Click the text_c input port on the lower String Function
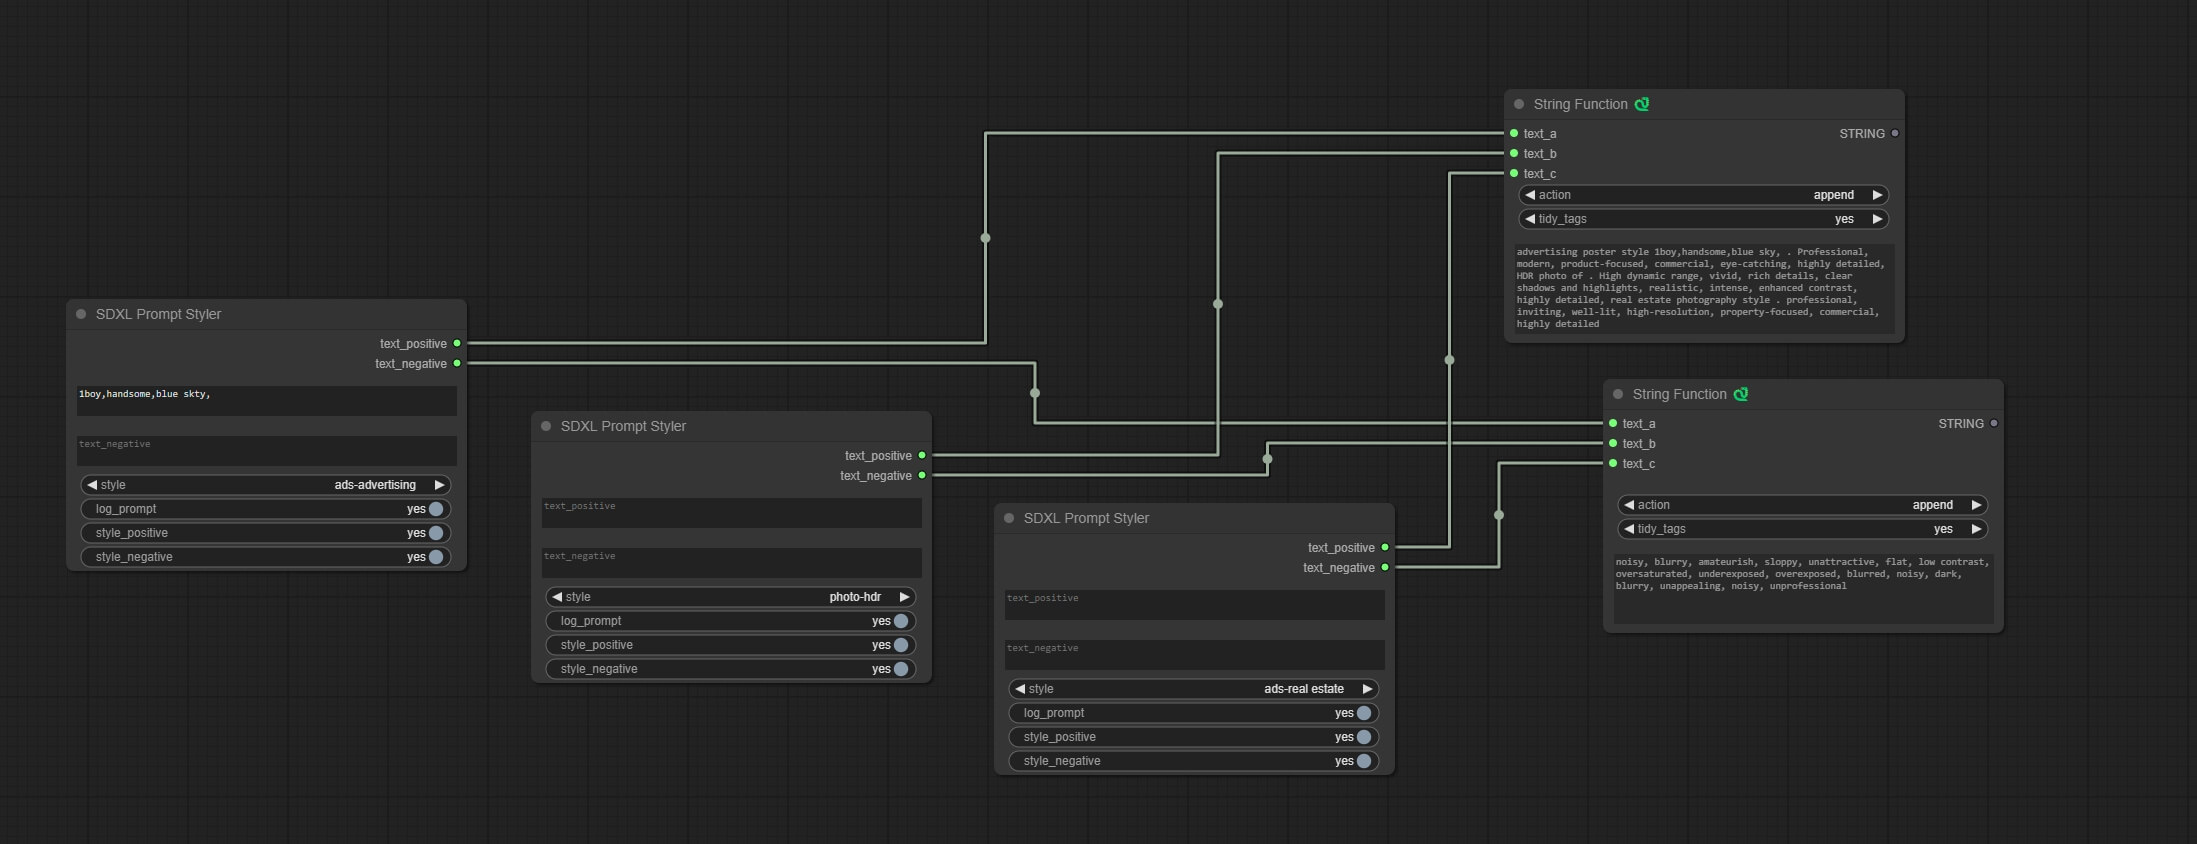 pos(1613,464)
